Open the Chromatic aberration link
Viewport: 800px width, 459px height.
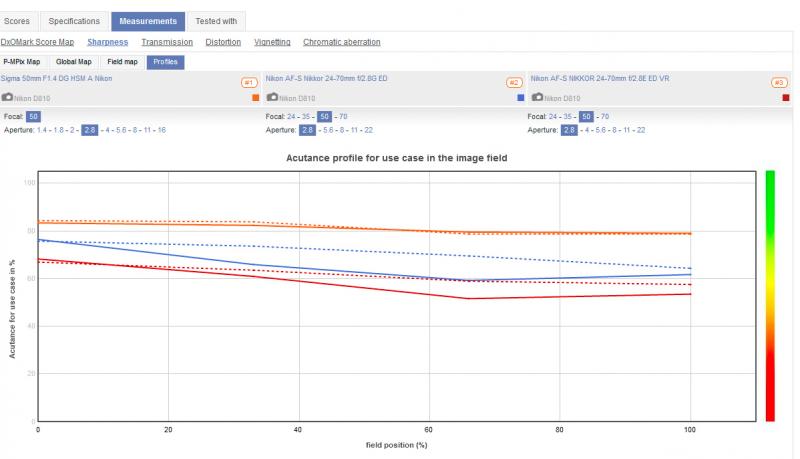pos(342,42)
